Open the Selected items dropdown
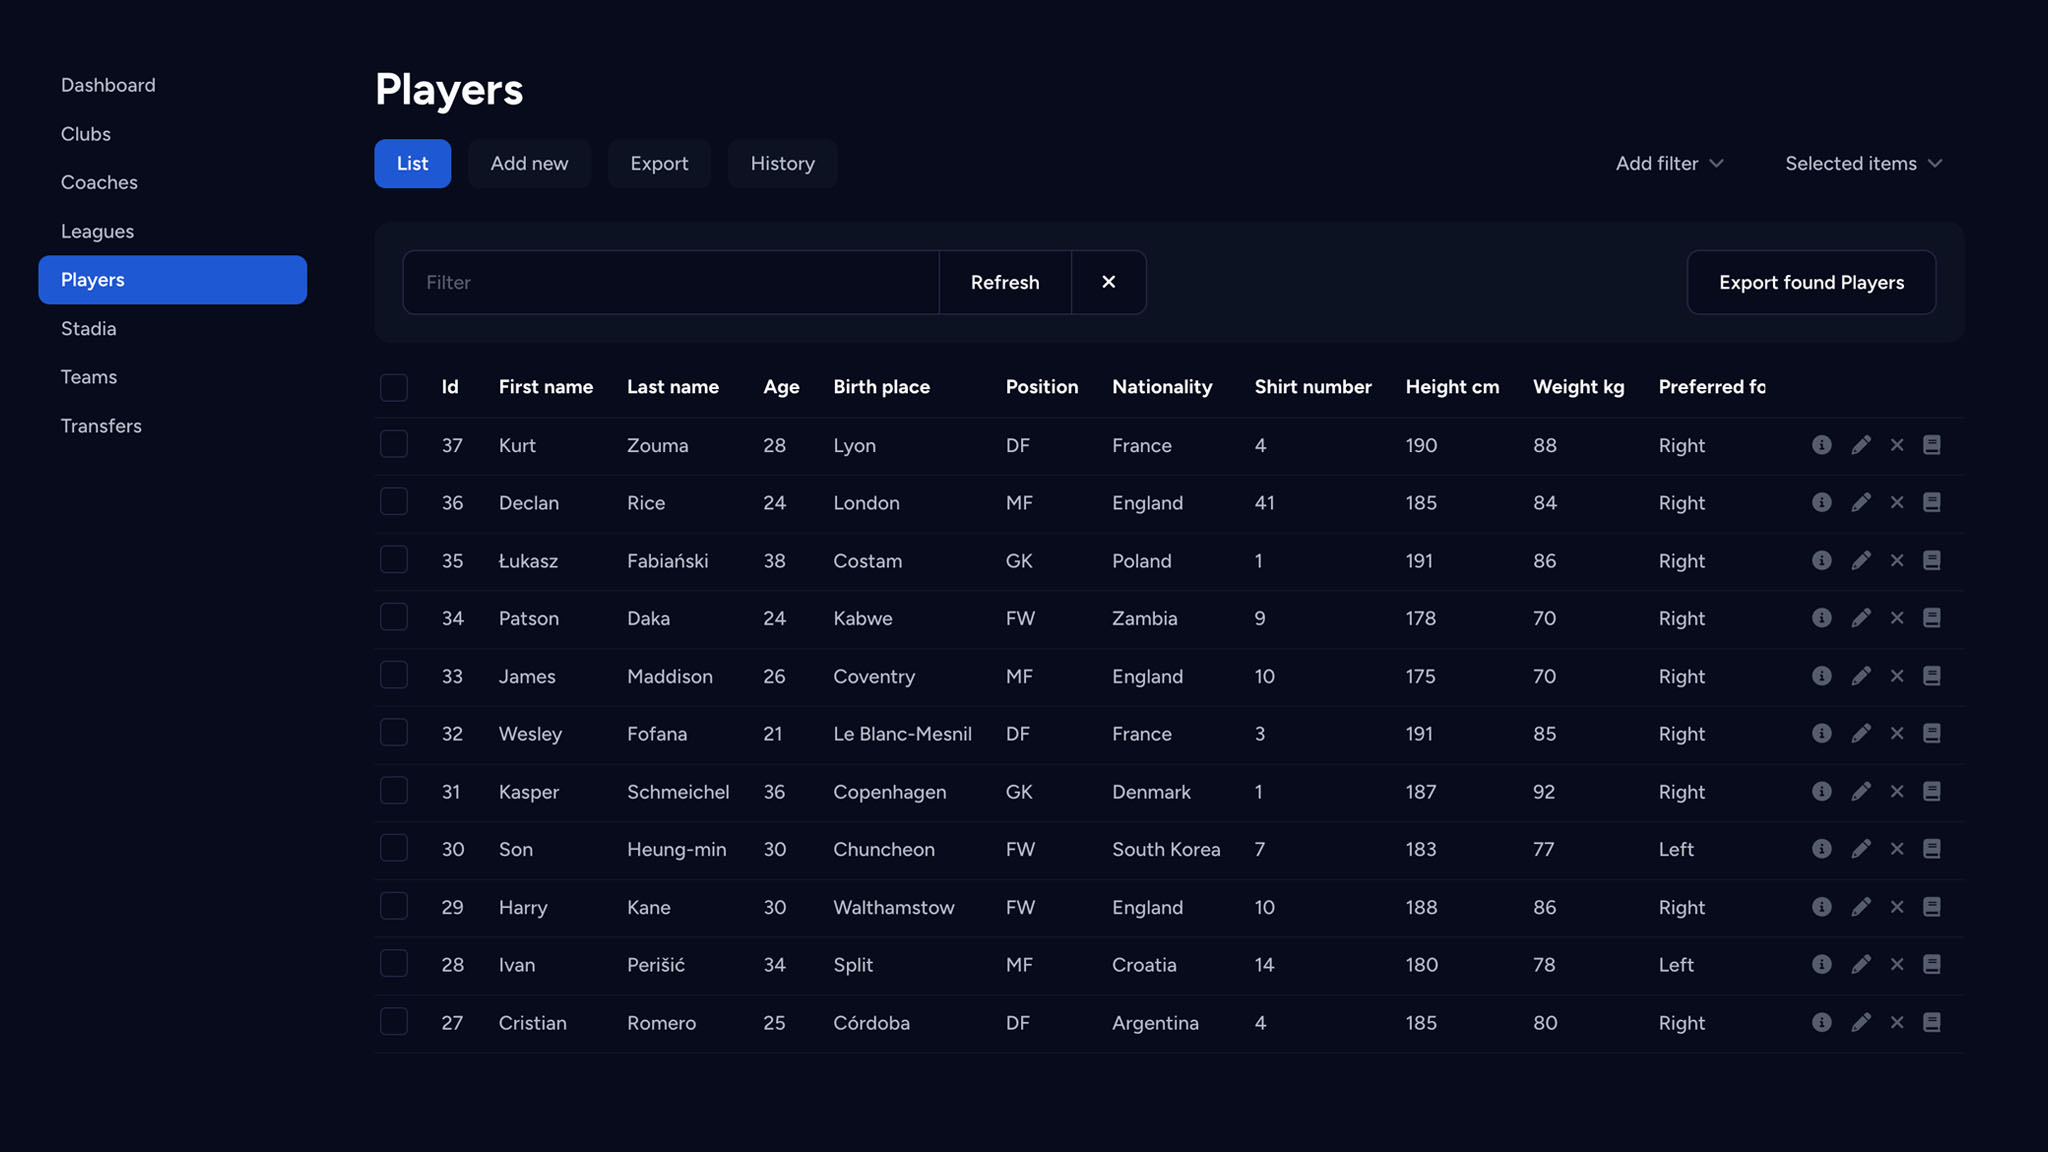 point(1863,163)
